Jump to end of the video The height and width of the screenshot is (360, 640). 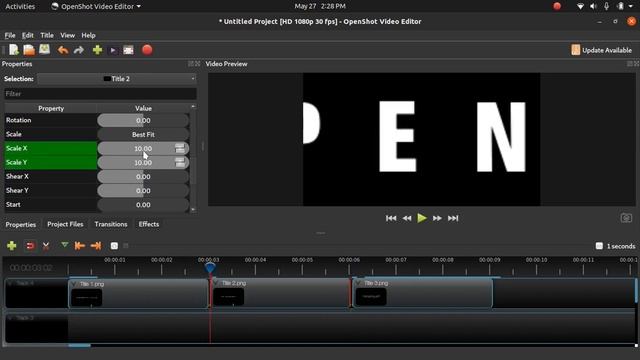[x=453, y=218]
